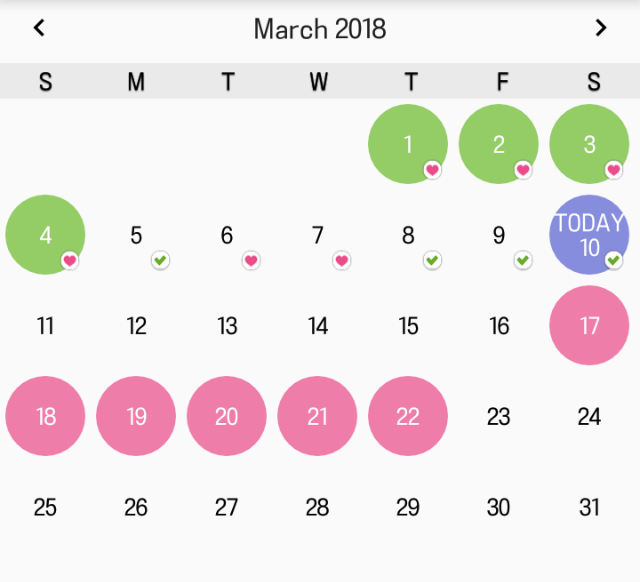Go to previous month arrow
This screenshot has width=640, height=582.
pos(39,28)
